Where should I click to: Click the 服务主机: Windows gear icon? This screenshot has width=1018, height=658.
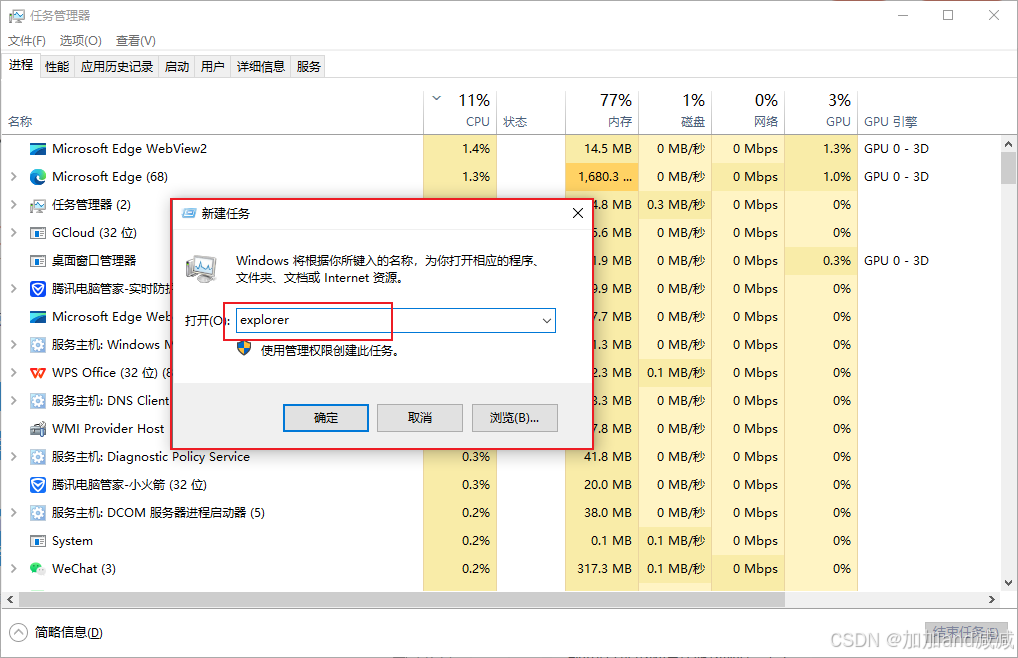coord(38,345)
